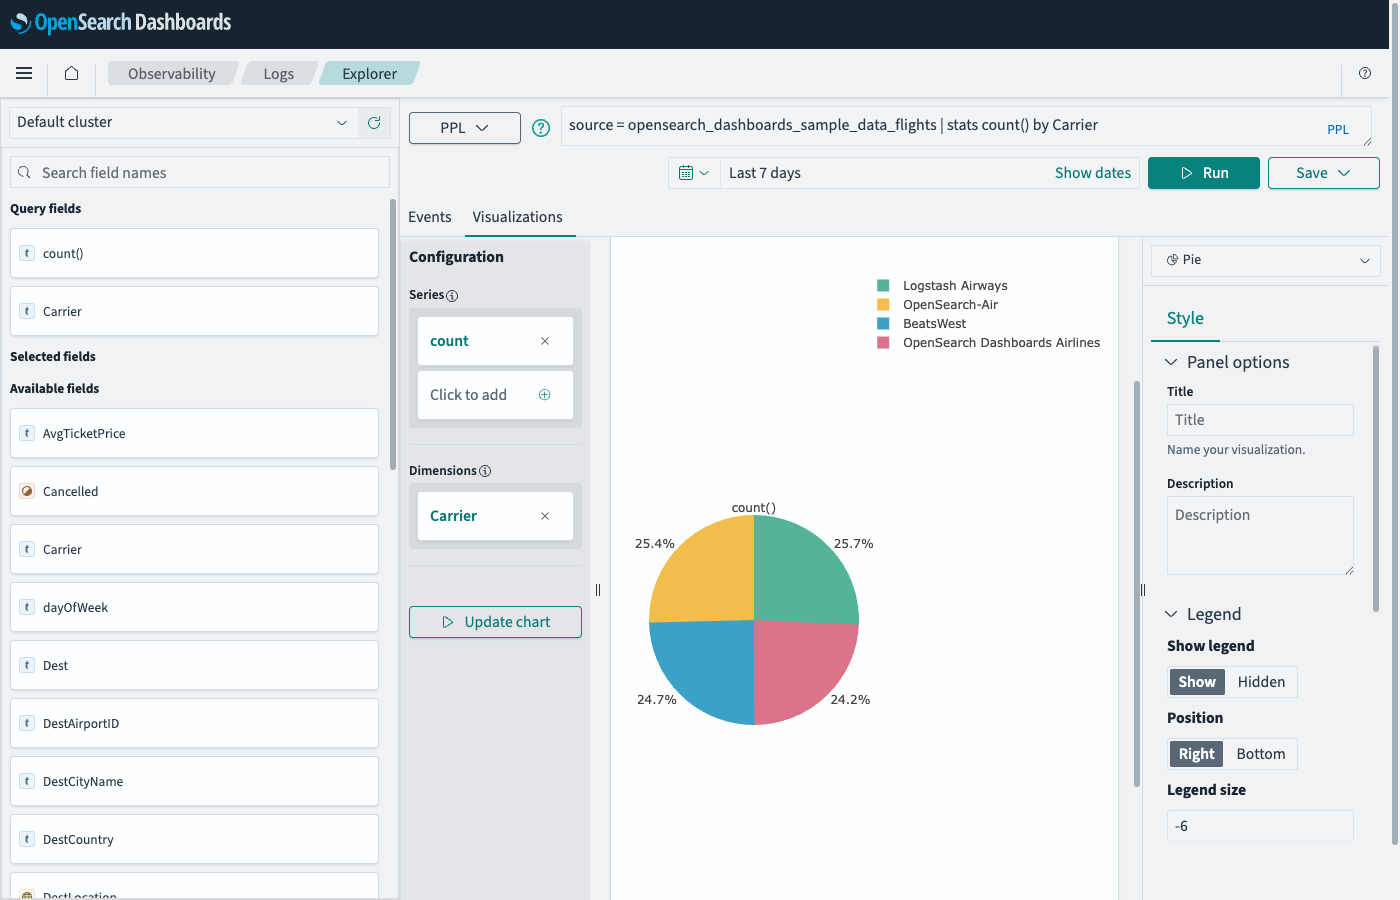Click the search magnifier icon

(25, 173)
